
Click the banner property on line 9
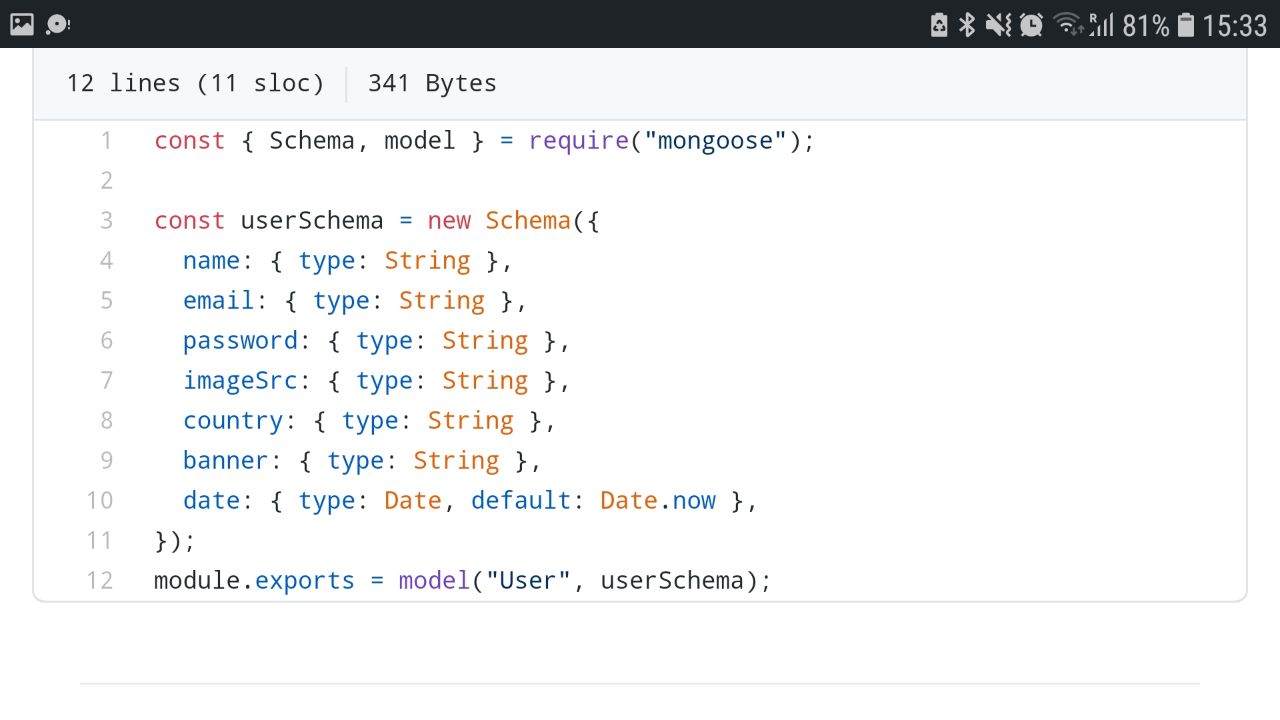226,461
